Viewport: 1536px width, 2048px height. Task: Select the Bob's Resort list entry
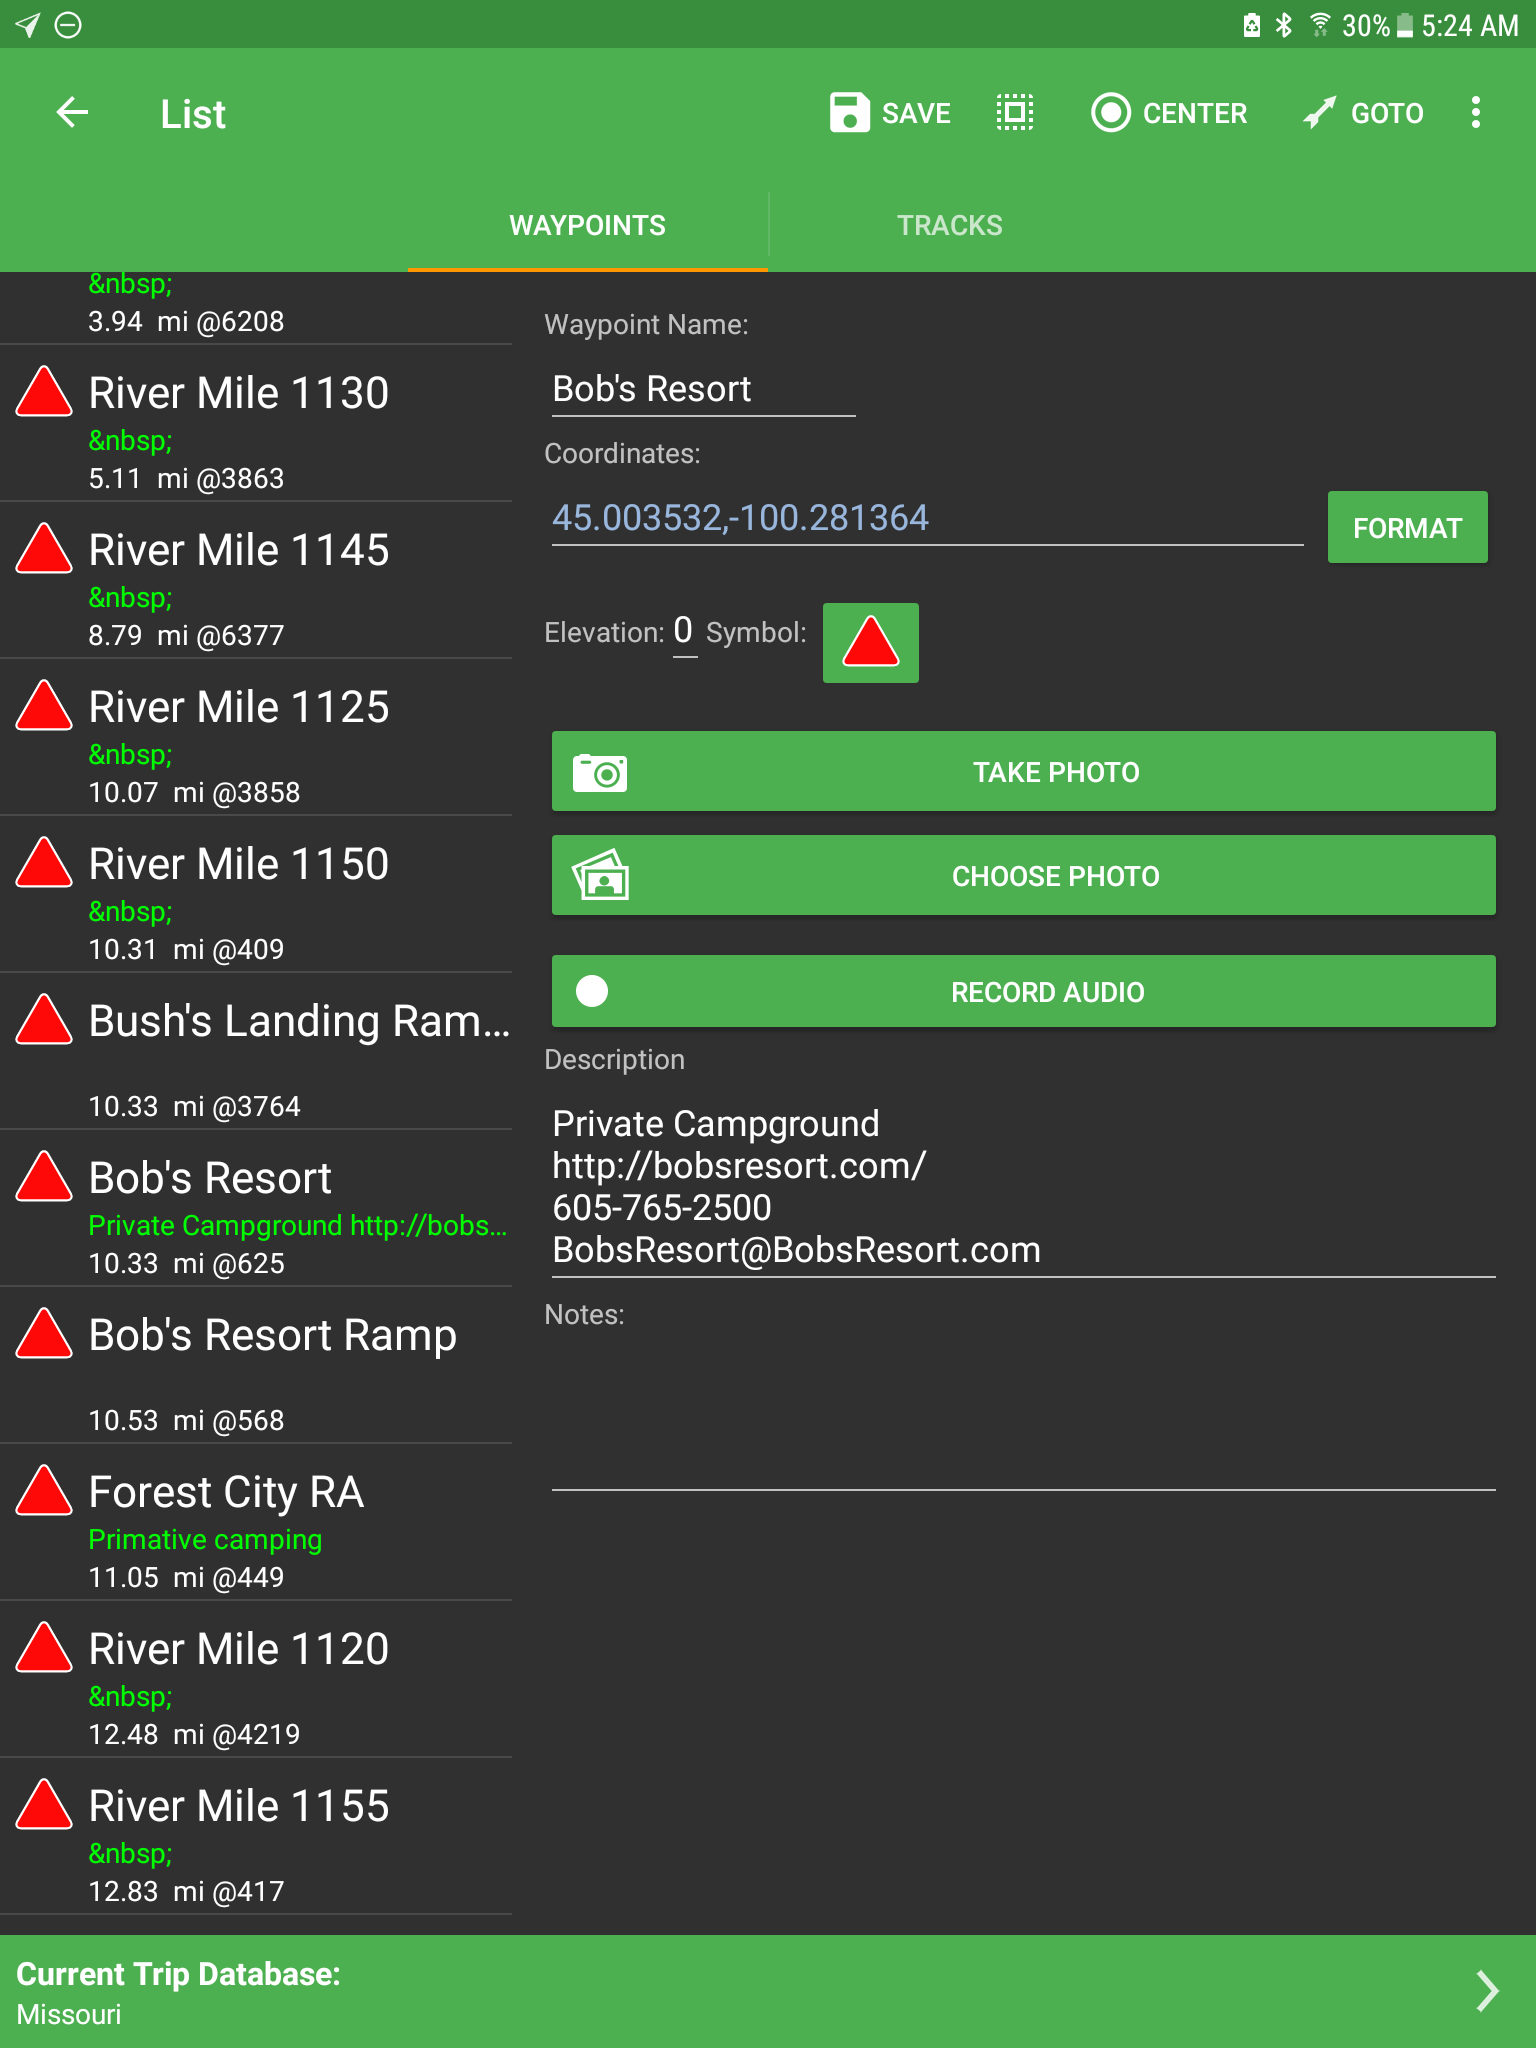pos(256,1208)
